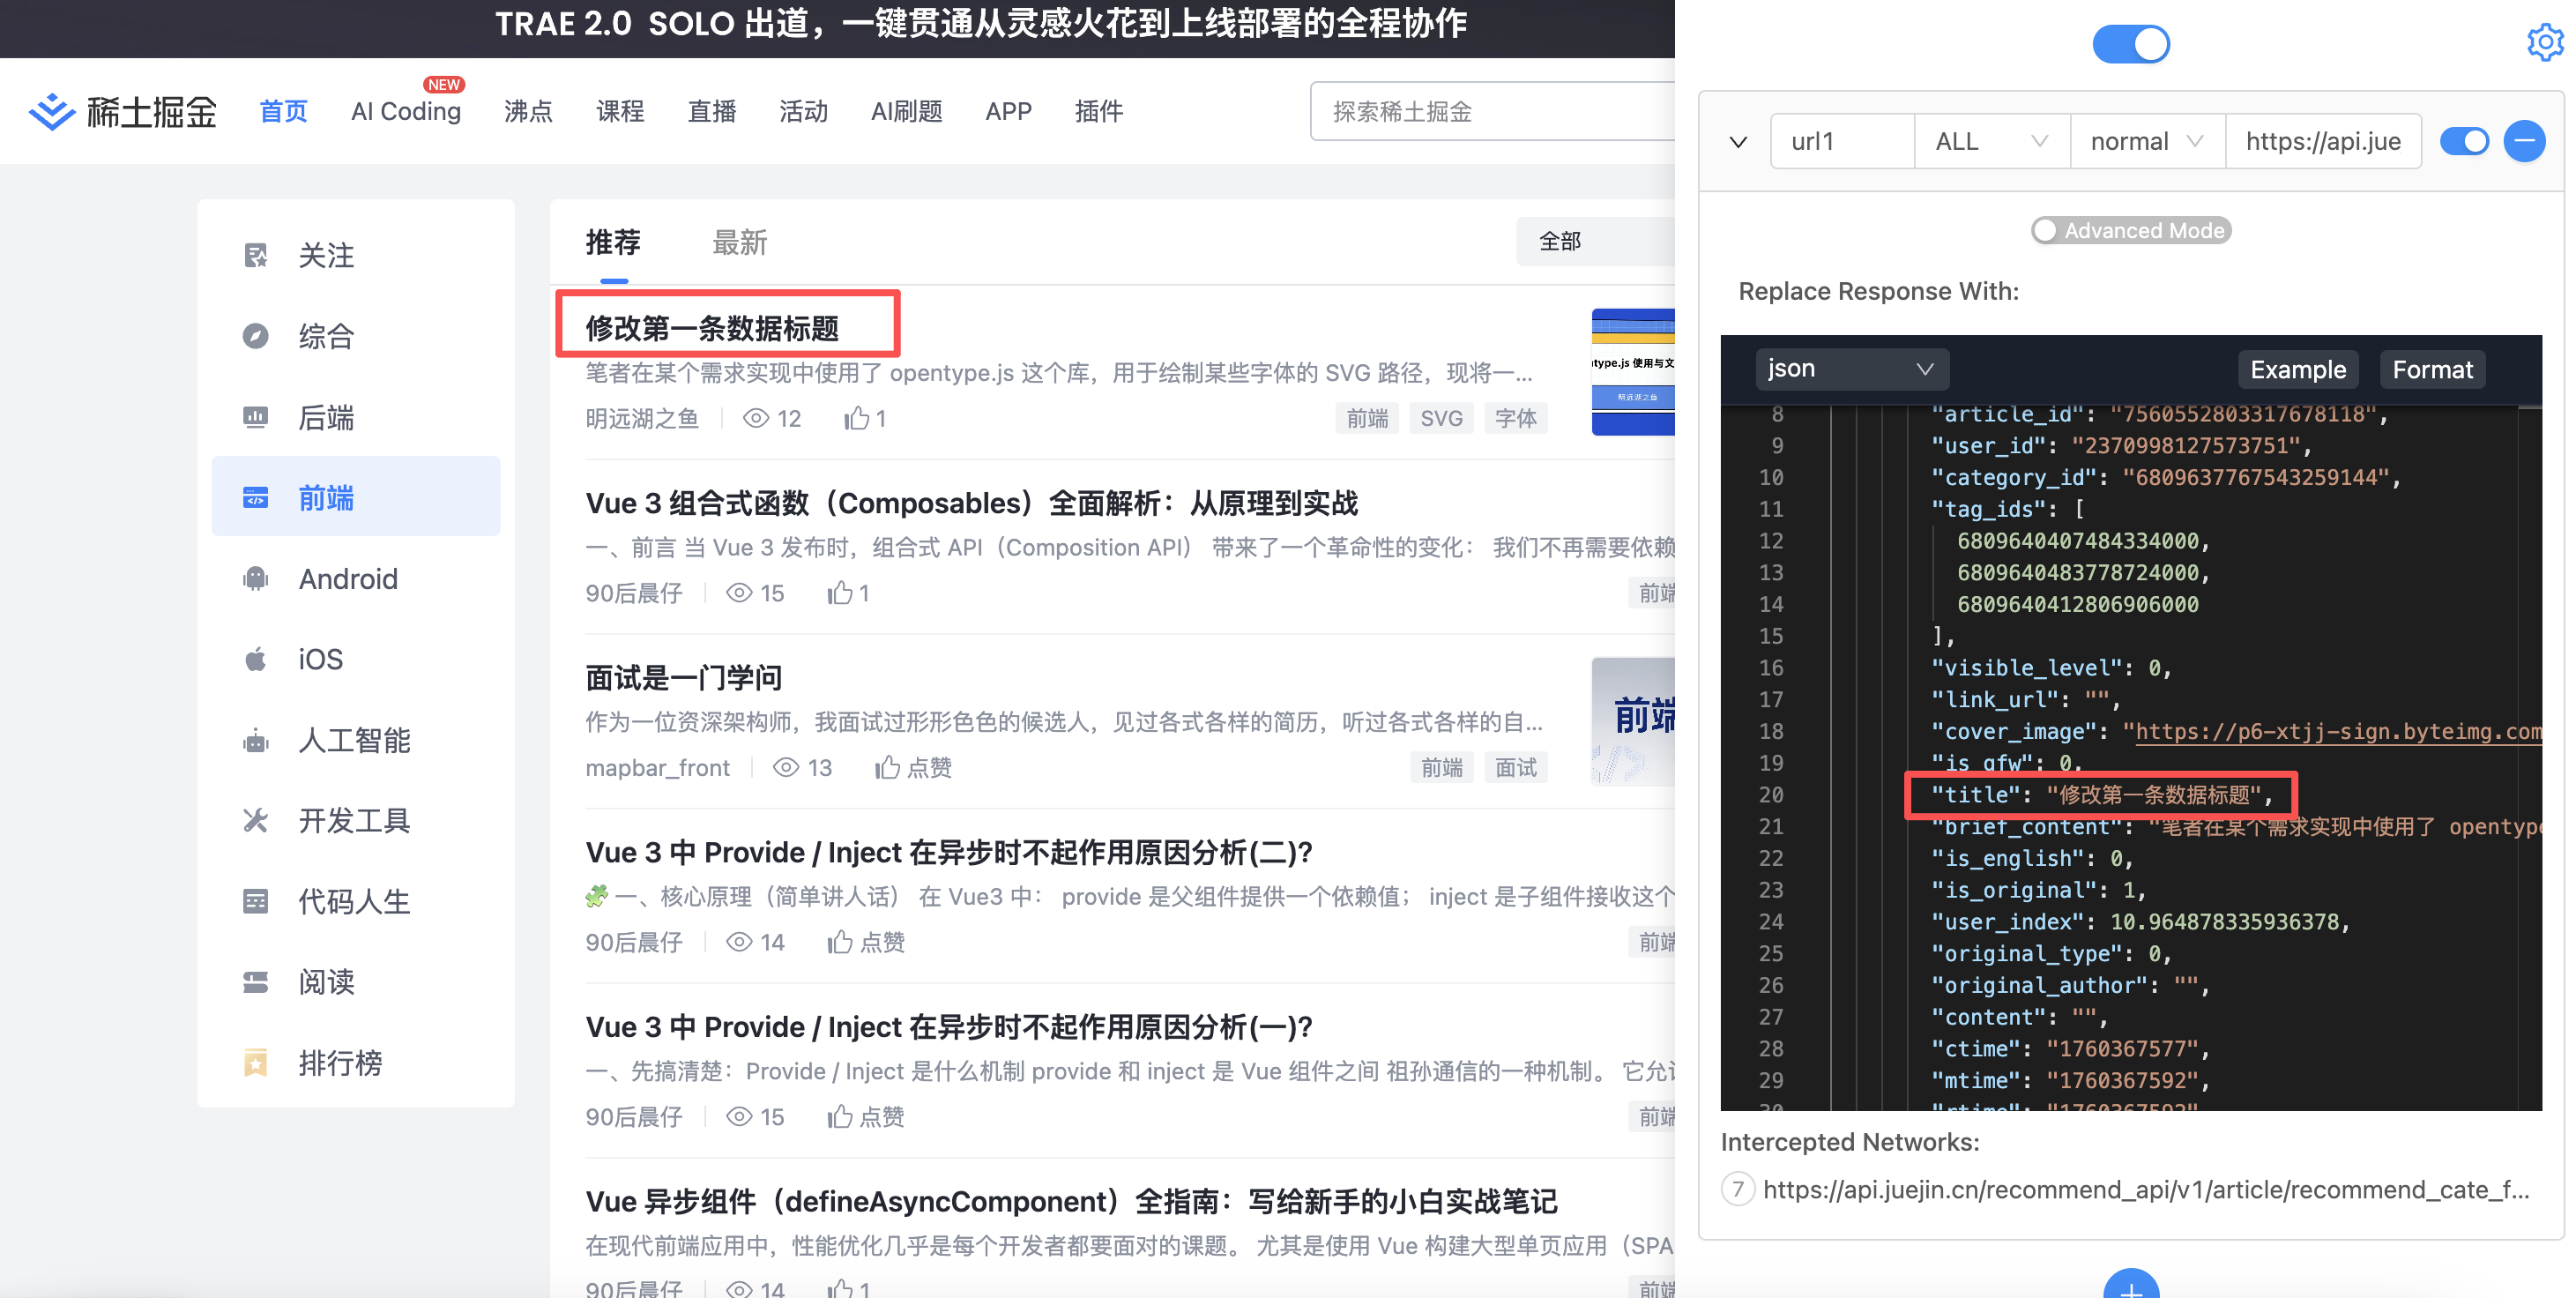This screenshot has height=1298, width=2576.
Task: Toggle the main interceptor switch off
Action: (x=2130, y=44)
